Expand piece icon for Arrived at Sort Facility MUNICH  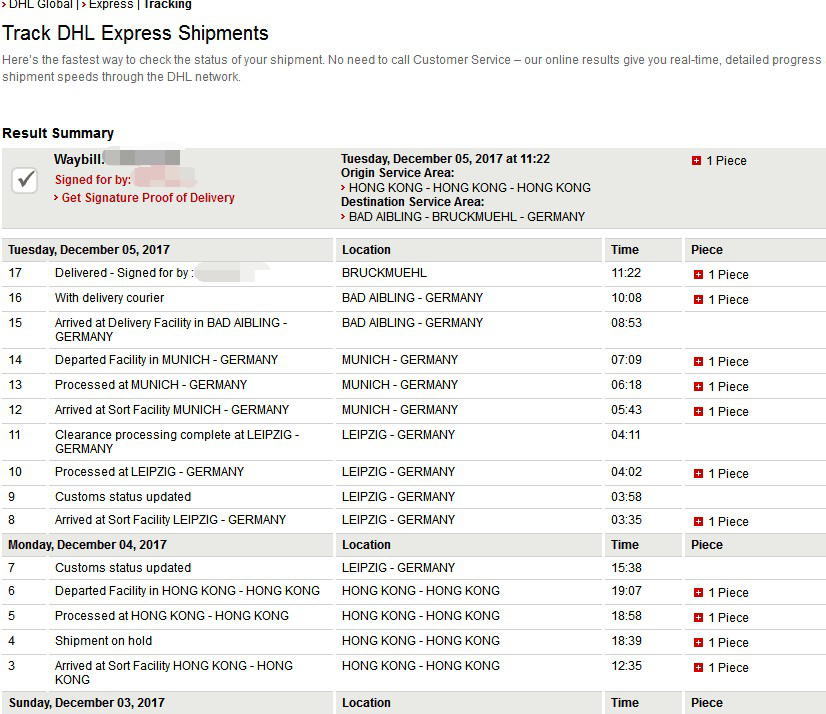698,412
